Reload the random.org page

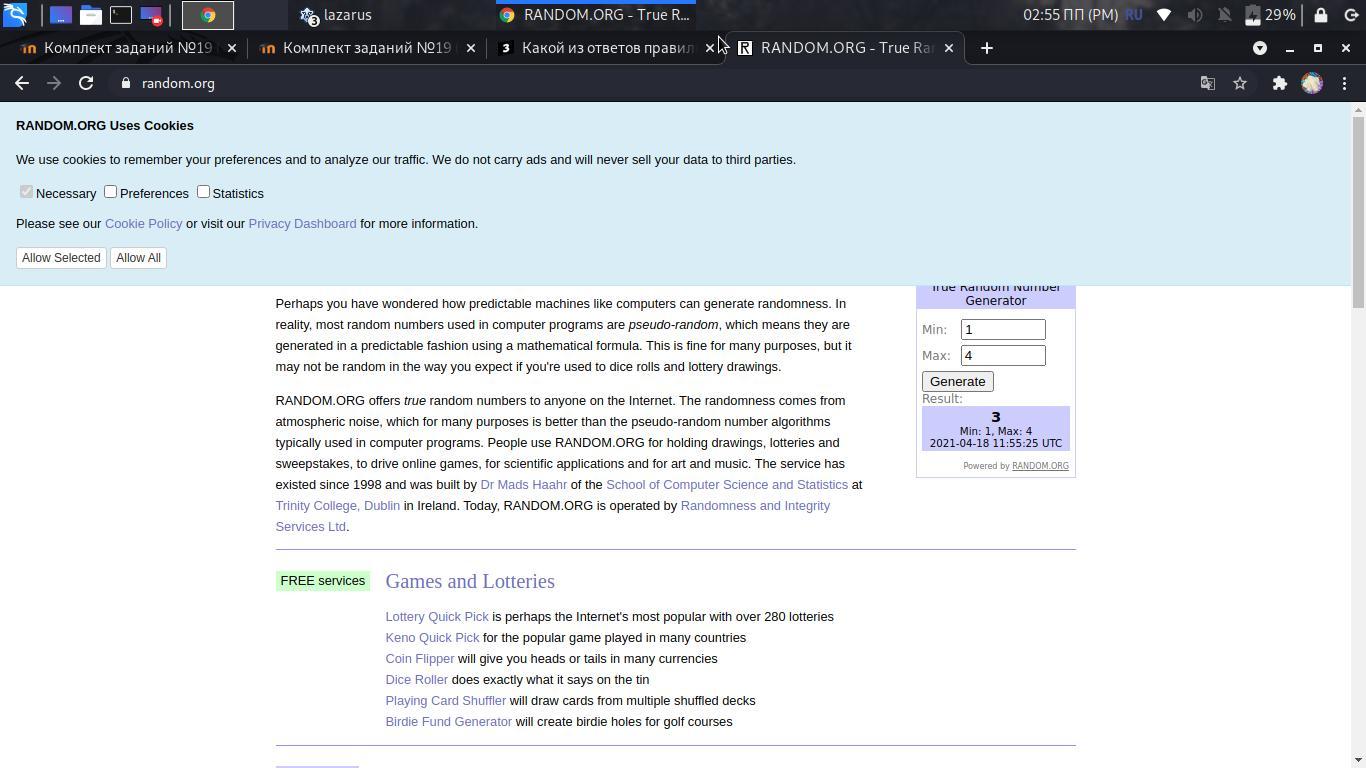click(x=86, y=83)
